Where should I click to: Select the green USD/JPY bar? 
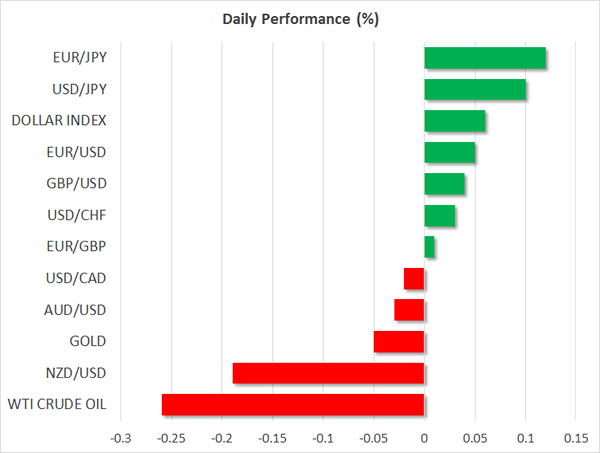coord(475,90)
